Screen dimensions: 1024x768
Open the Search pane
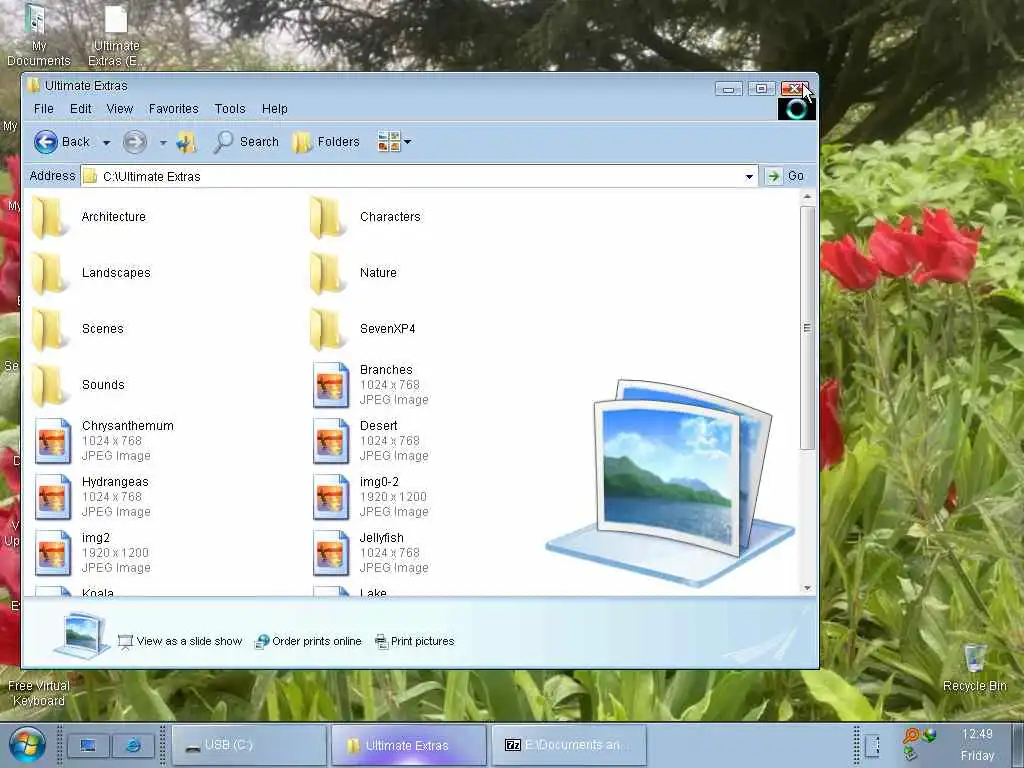pos(246,142)
